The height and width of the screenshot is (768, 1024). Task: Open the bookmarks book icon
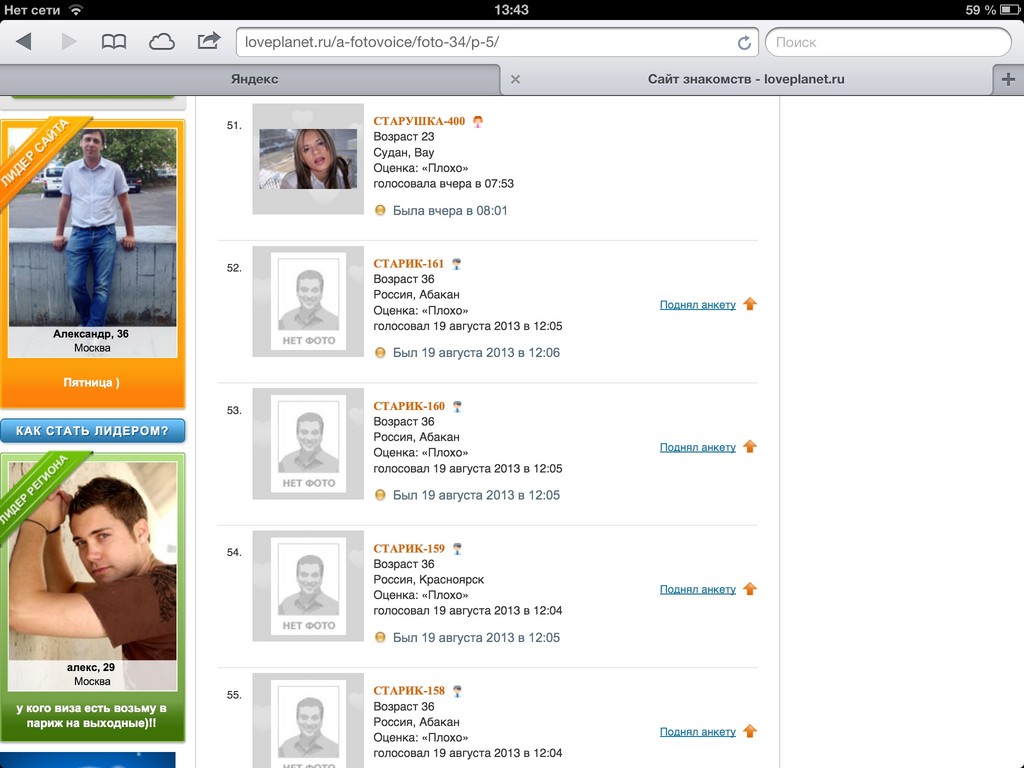click(x=114, y=42)
